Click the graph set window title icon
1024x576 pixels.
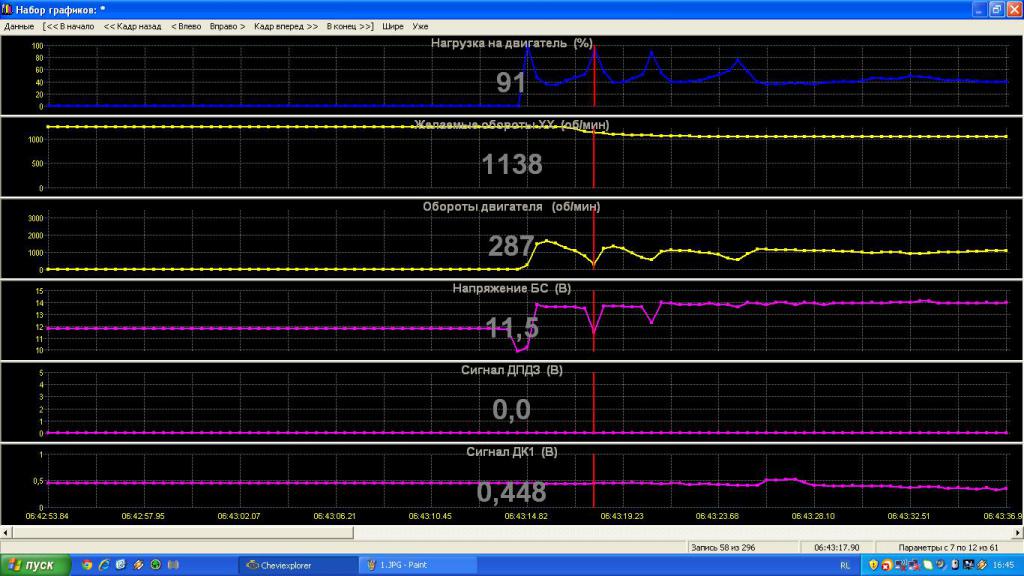click(7, 9)
